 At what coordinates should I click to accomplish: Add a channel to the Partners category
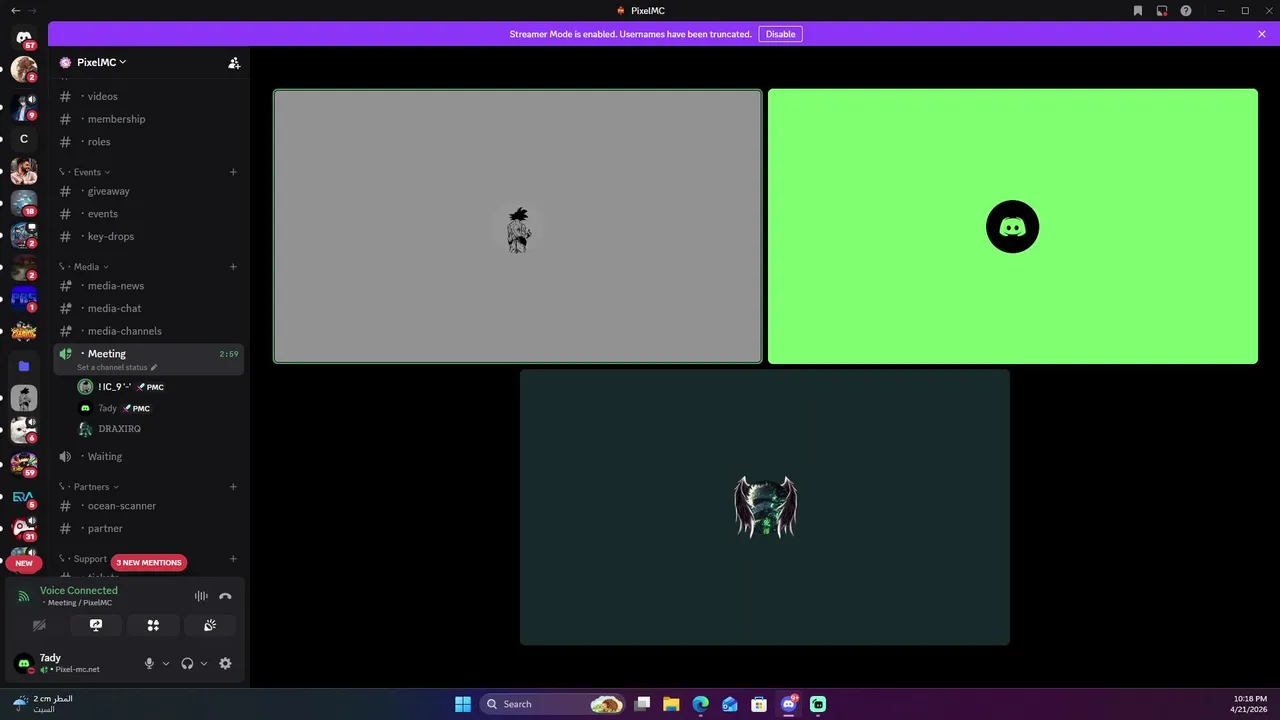click(x=233, y=487)
